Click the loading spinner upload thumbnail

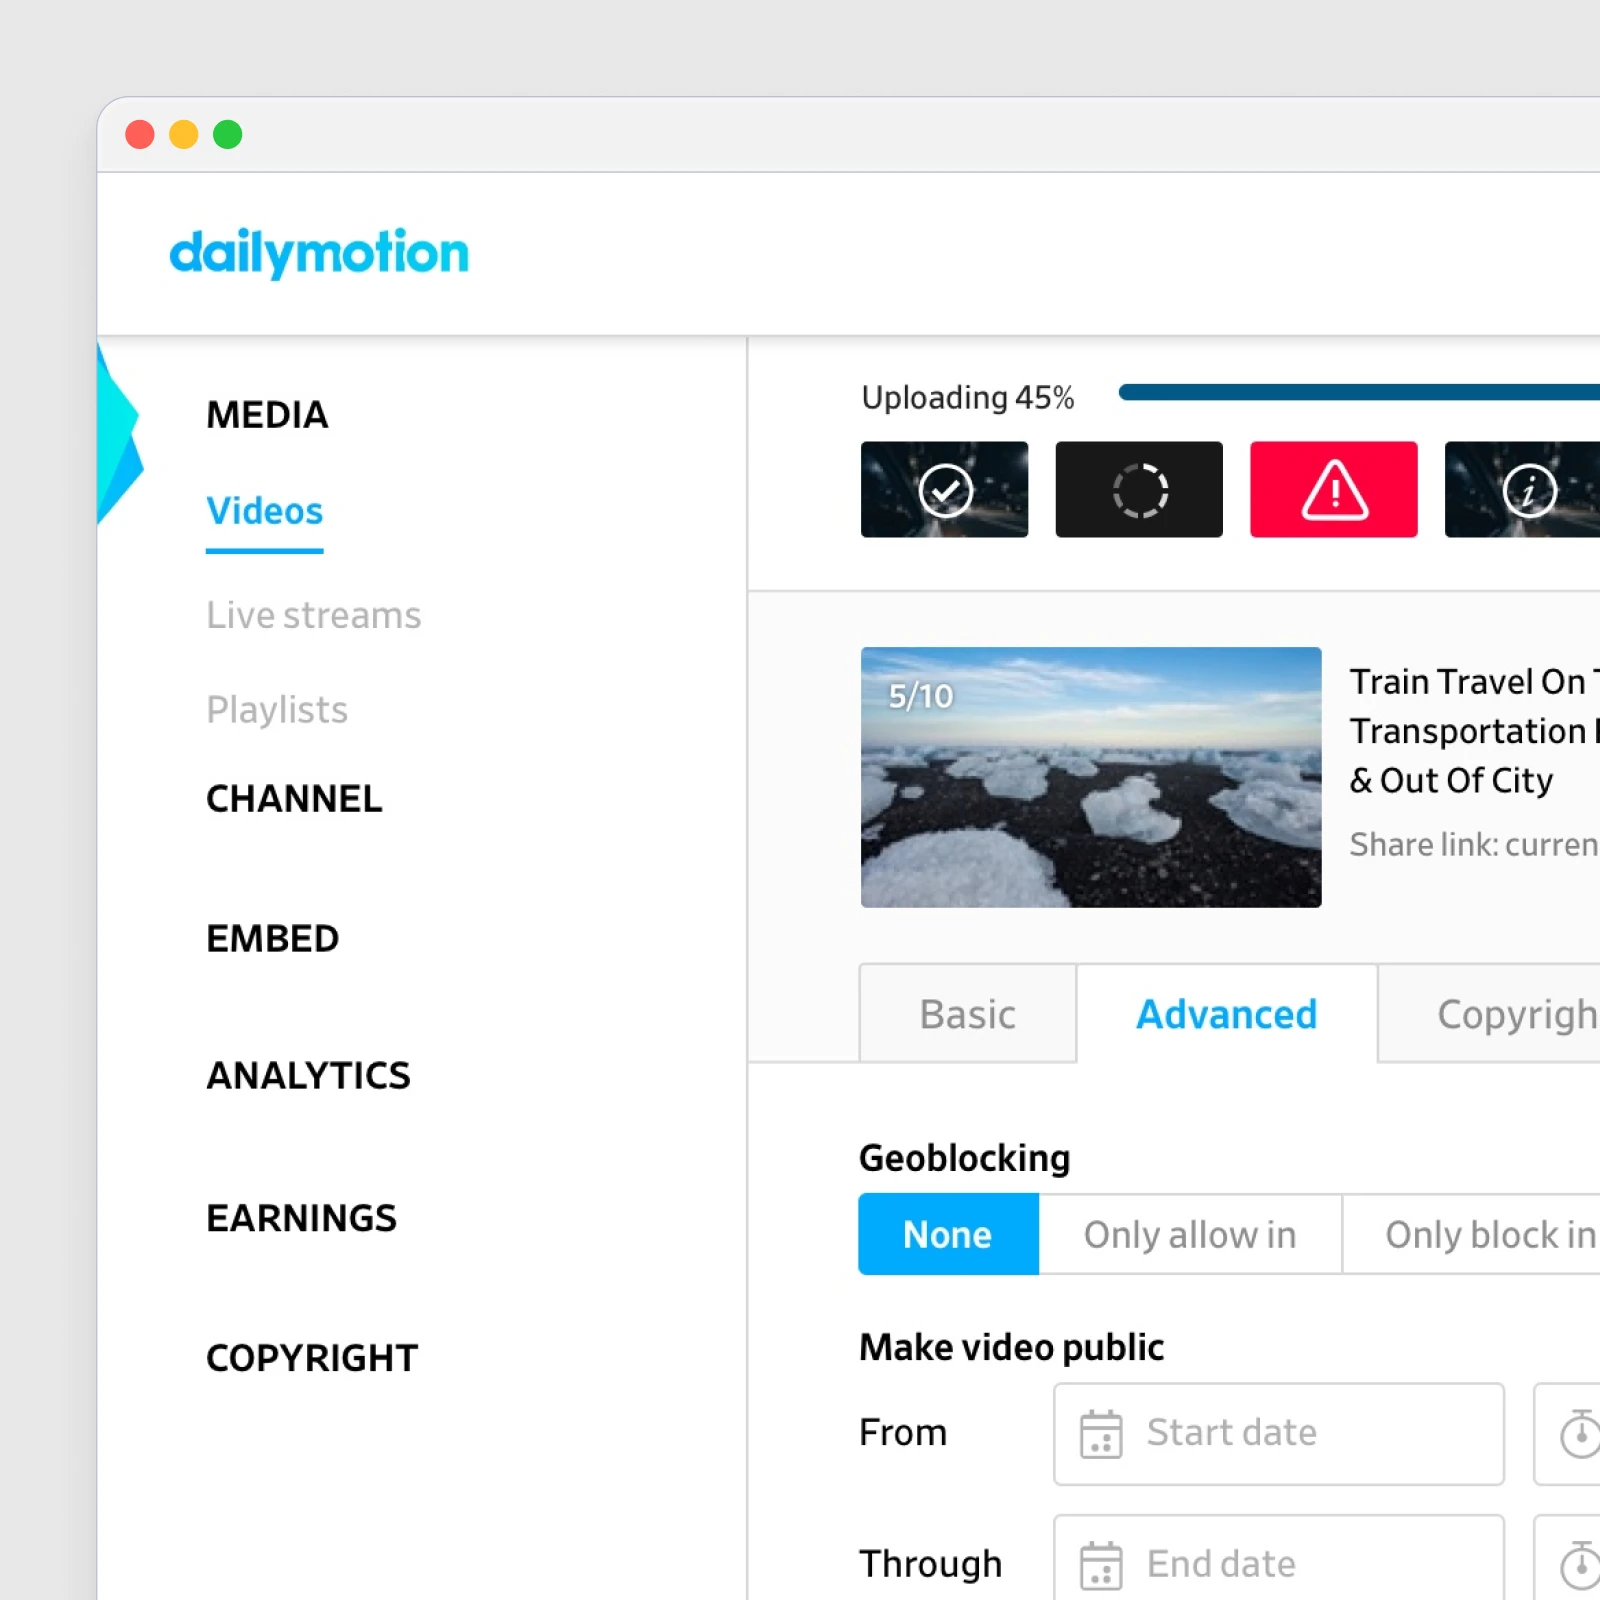tap(1139, 490)
